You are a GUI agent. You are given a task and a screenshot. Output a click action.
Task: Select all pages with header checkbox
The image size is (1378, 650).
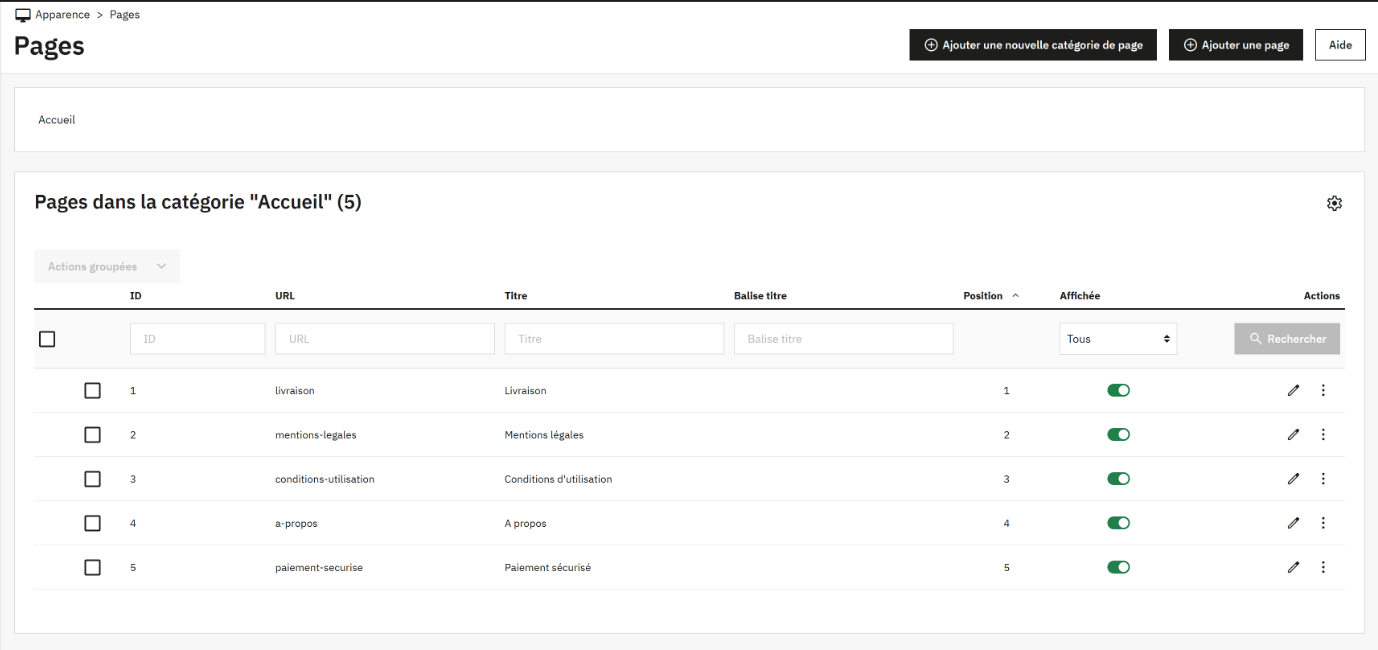[x=47, y=339]
